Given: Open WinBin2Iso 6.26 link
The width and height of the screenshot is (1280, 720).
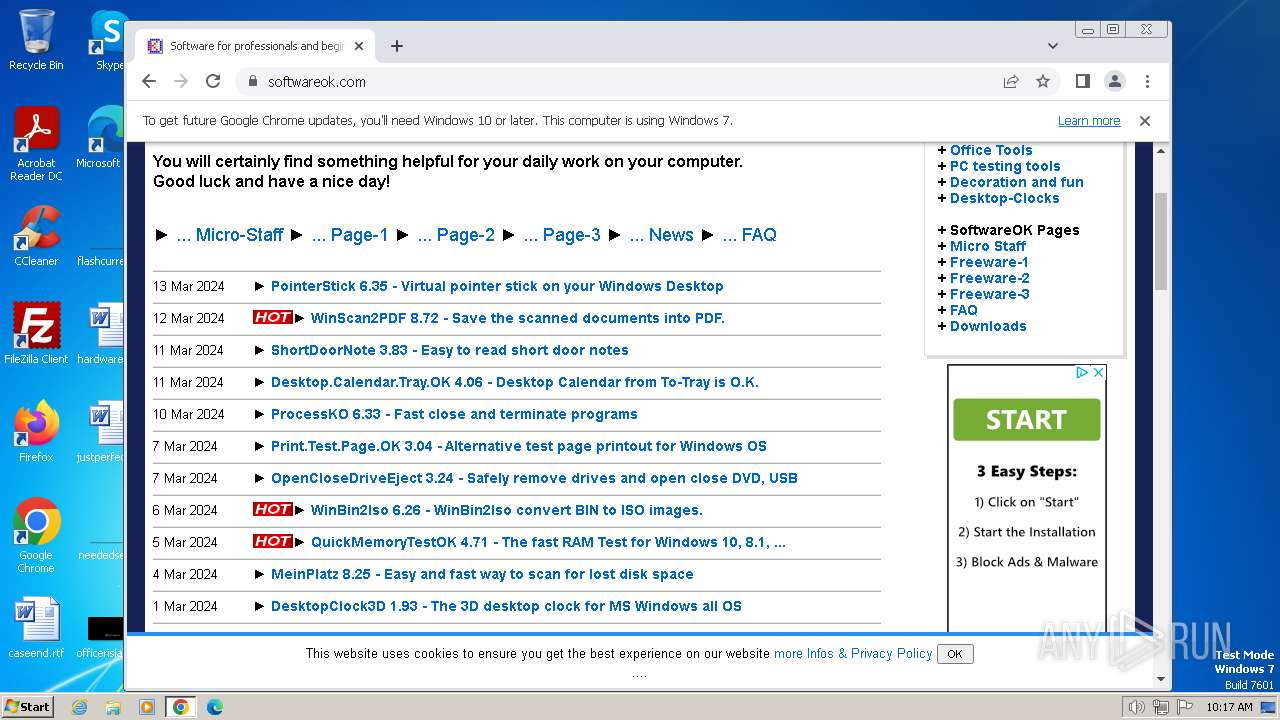Looking at the screenshot, I should pos(507,510).
